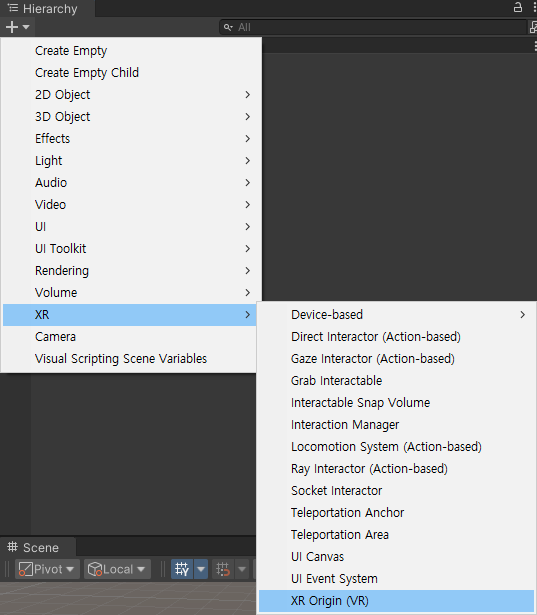Create a Grab Interactable

click(x=397, y=380)
